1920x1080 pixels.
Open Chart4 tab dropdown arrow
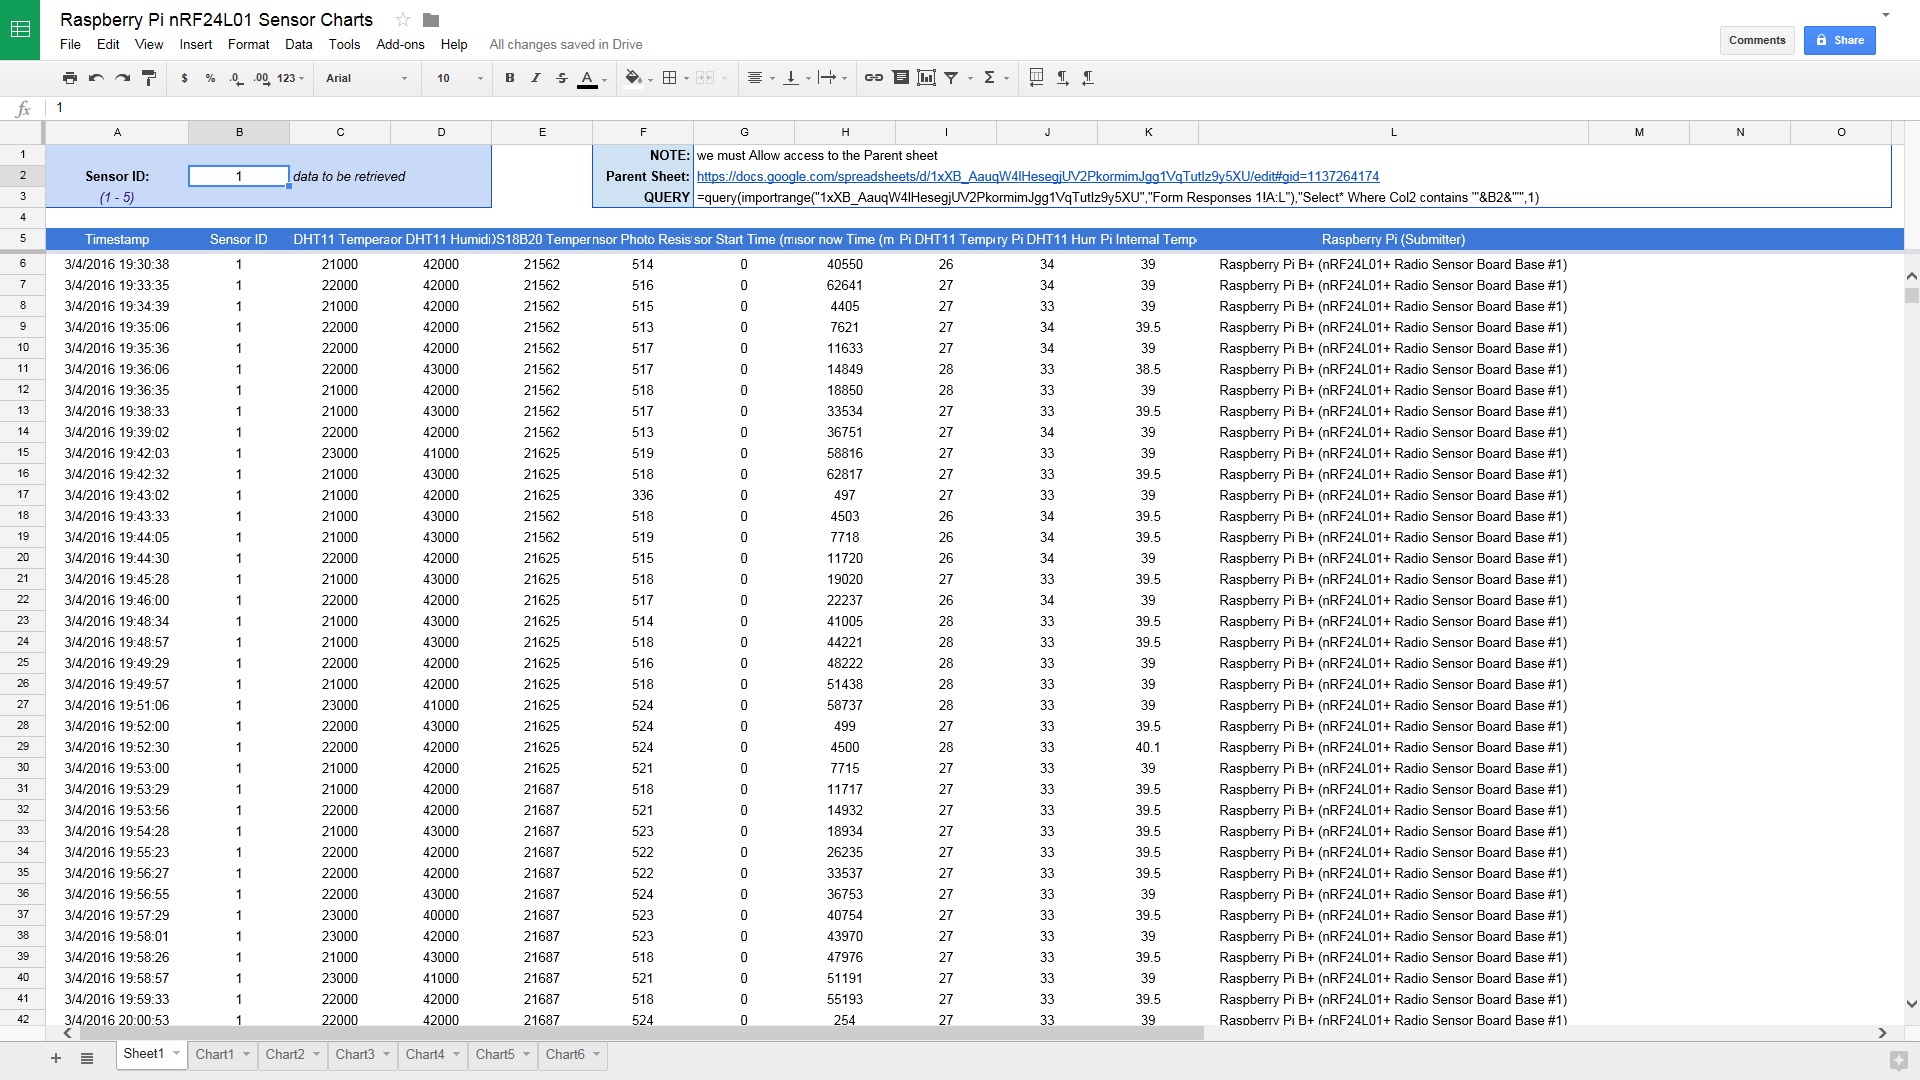coord(456,1054)
